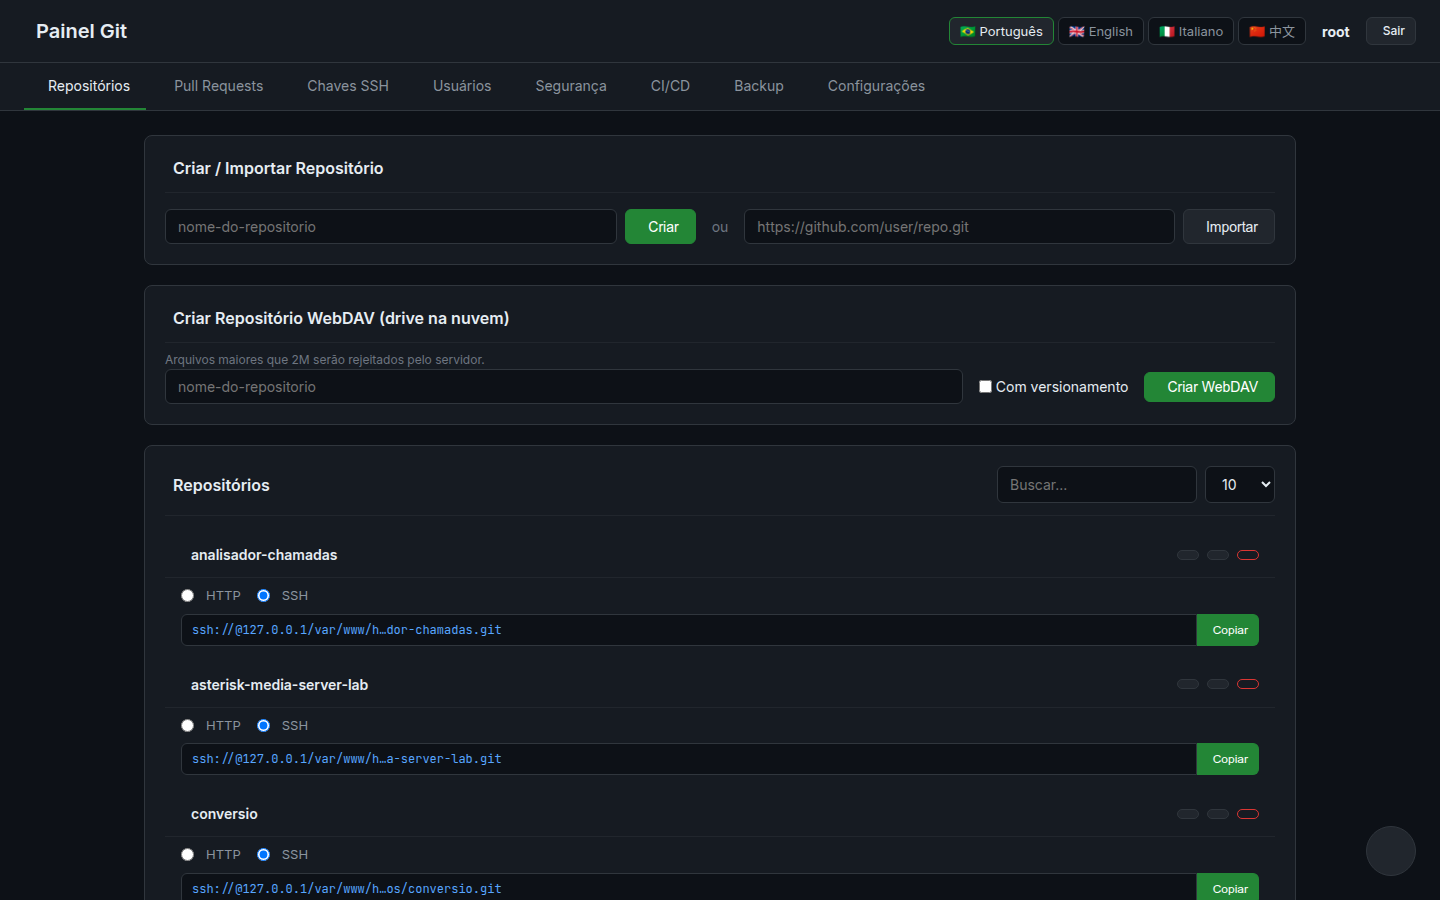Select HTTP protocol for conversio
The image size is (1440, 900).
click(187, 855)
